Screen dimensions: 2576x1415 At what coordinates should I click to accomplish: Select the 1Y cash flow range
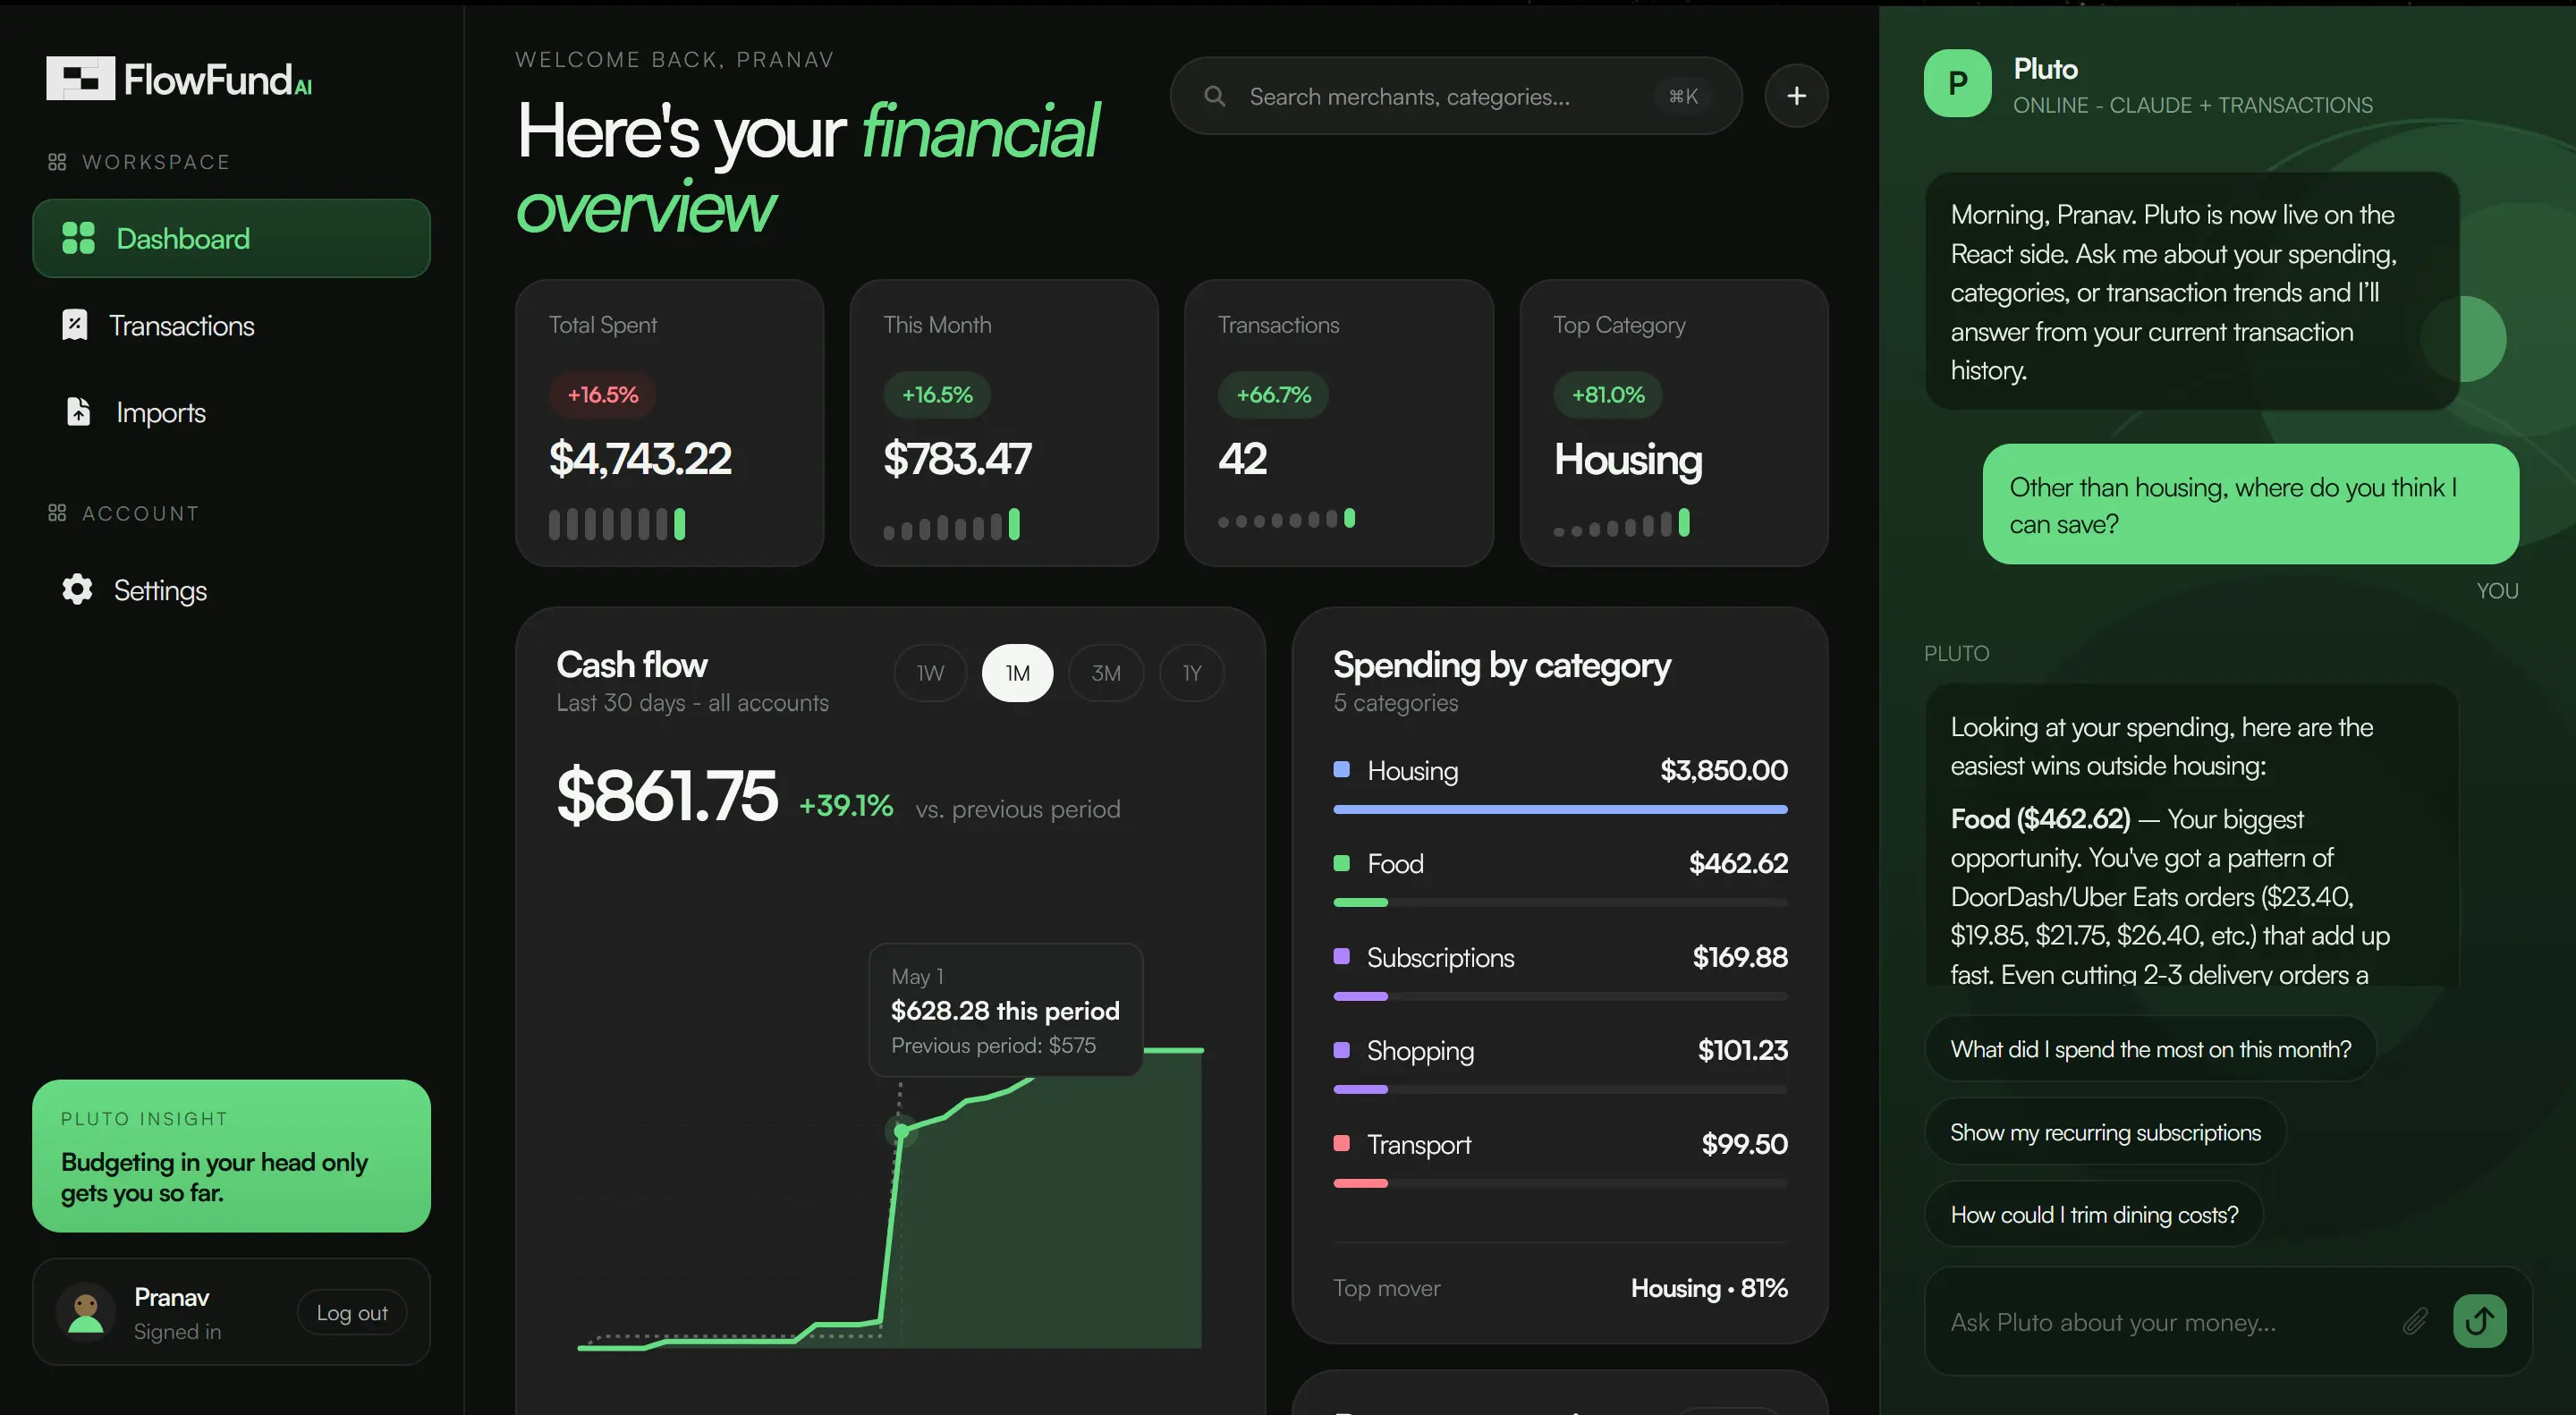pos(1191,673)
